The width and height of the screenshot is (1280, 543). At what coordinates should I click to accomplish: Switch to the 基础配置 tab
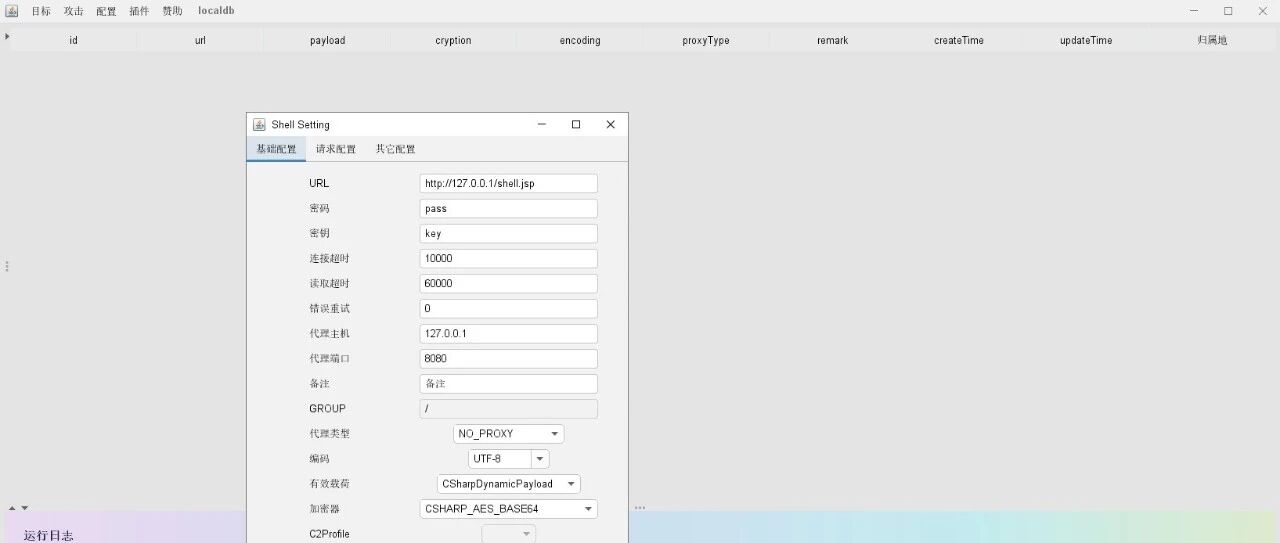click(x=276, y=149)
